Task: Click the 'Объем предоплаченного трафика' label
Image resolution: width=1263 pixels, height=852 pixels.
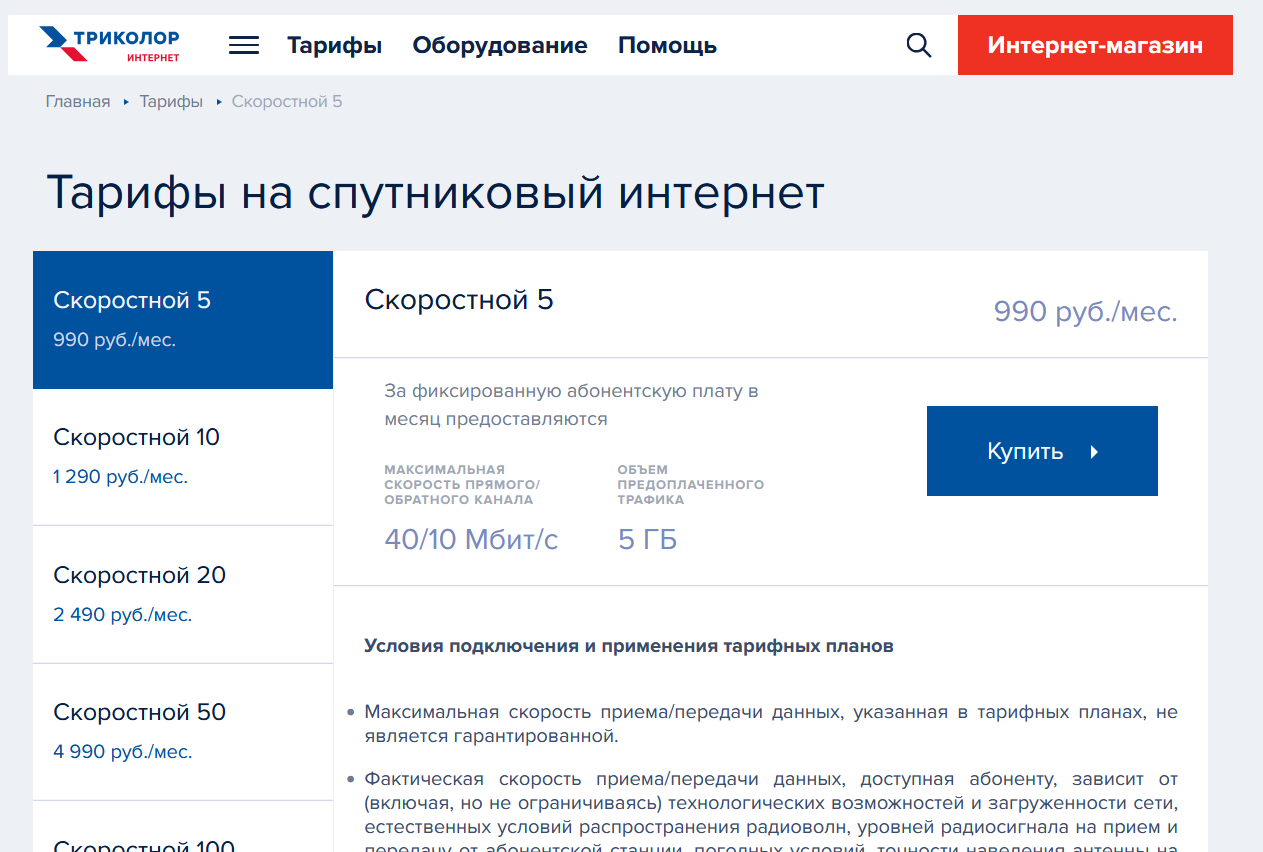Action: (690, 484)
